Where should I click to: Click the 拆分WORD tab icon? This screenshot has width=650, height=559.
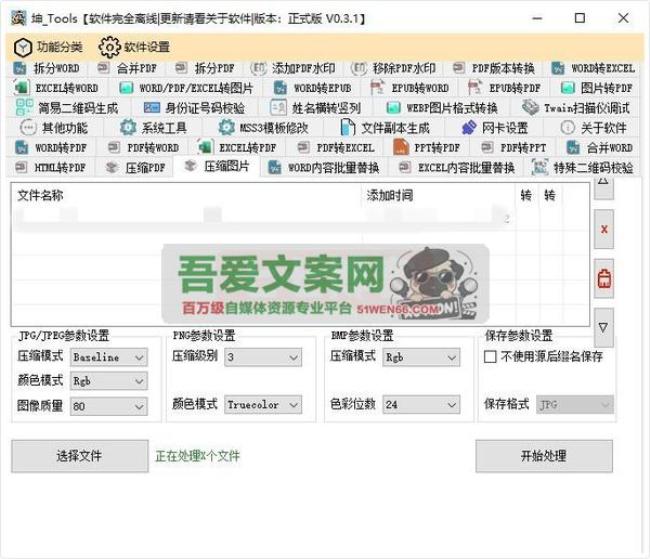tap(20, 68)
